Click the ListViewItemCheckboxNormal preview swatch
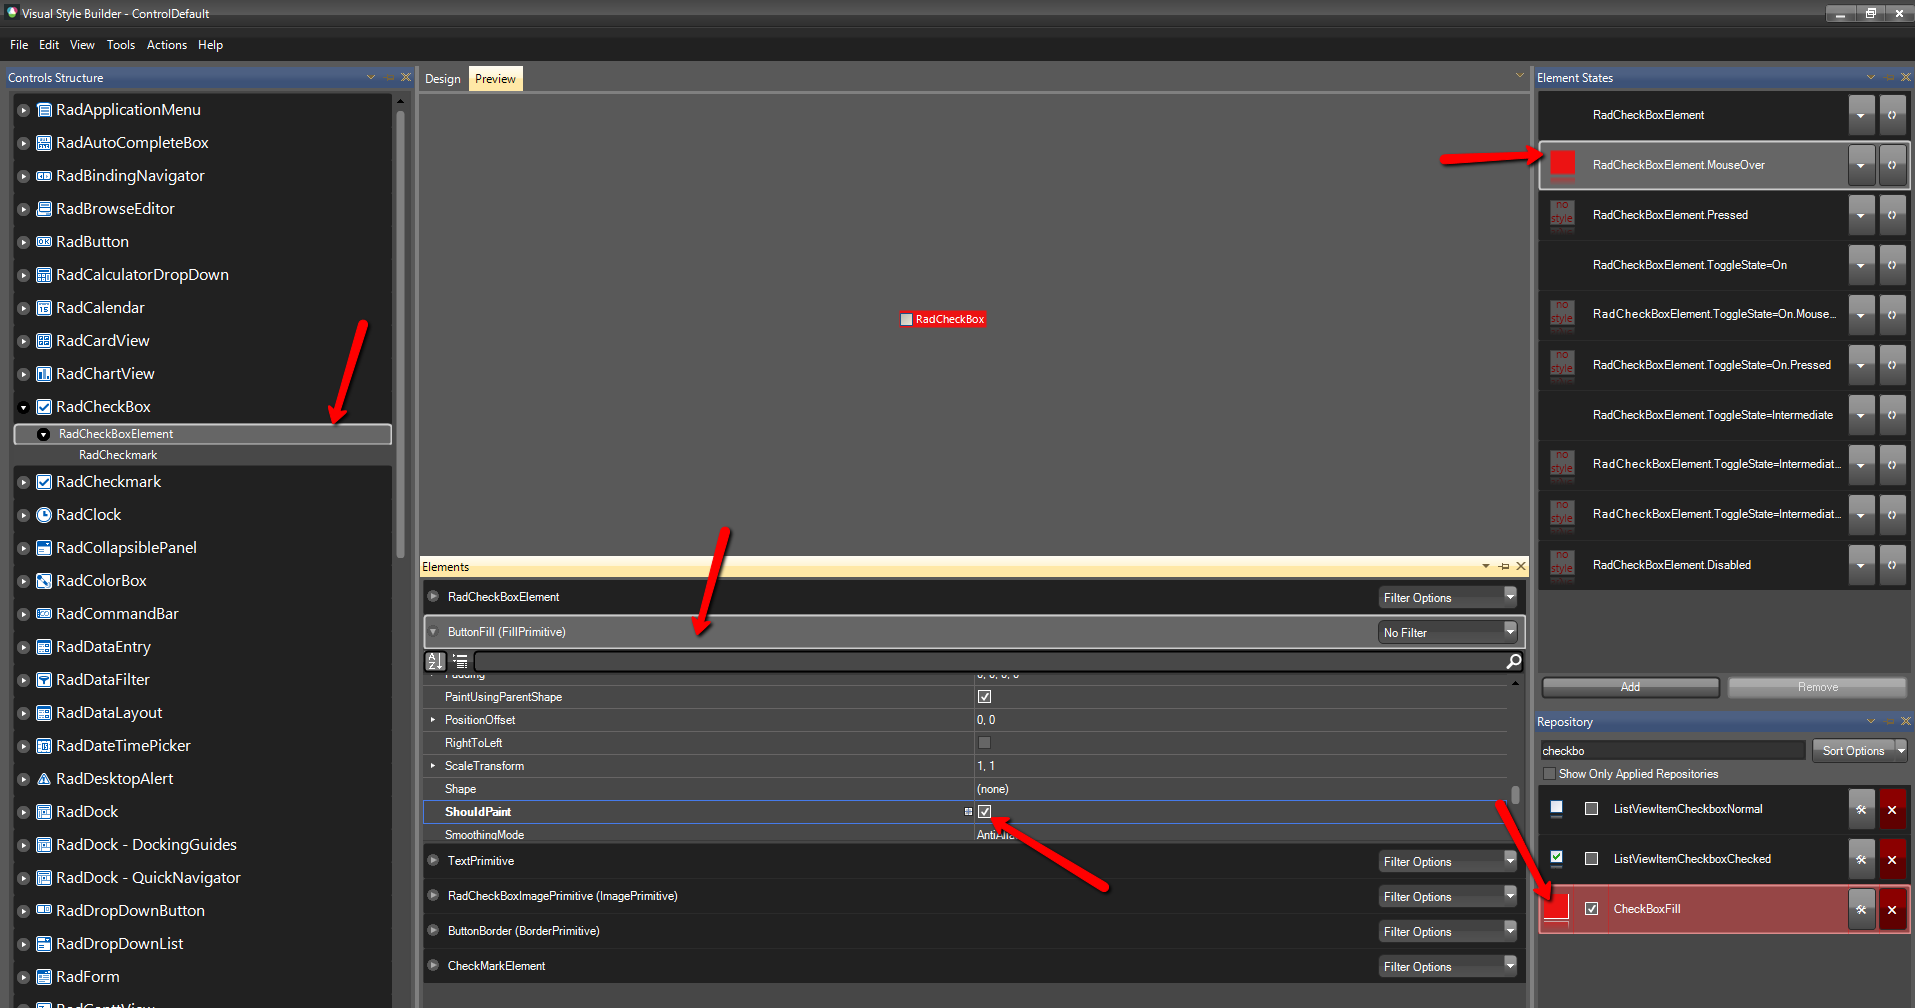1915x1008 pixels. click(x=1556, y=808)
